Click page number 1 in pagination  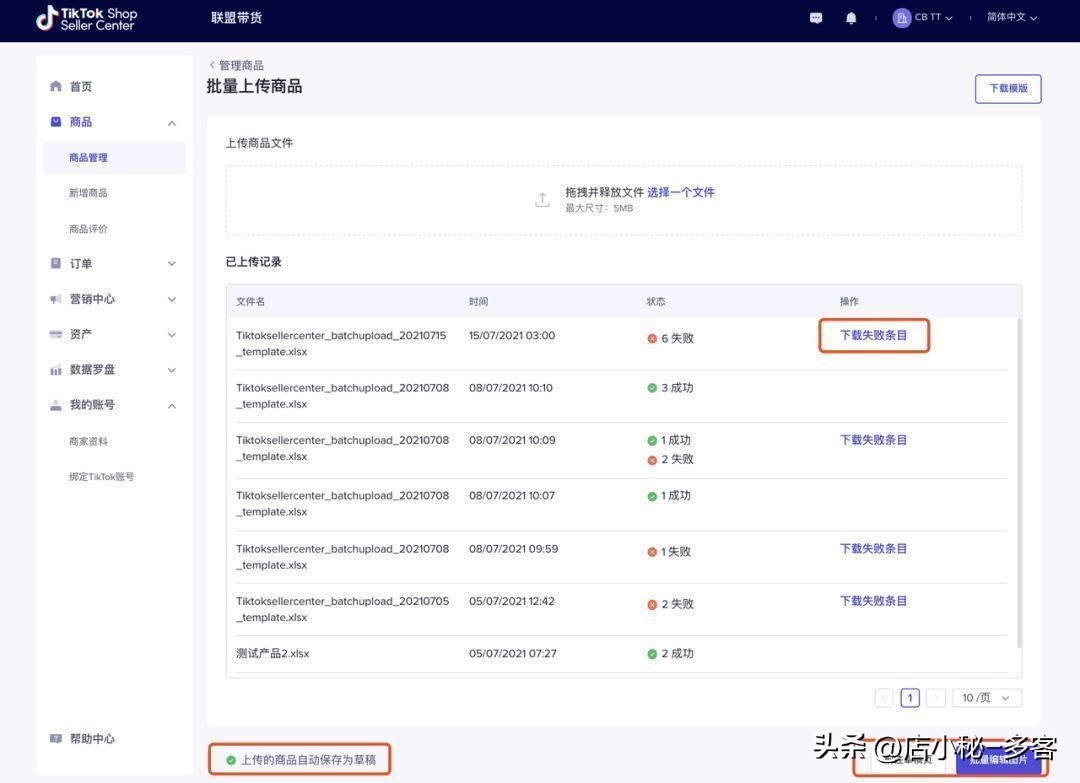pos(909,698)
